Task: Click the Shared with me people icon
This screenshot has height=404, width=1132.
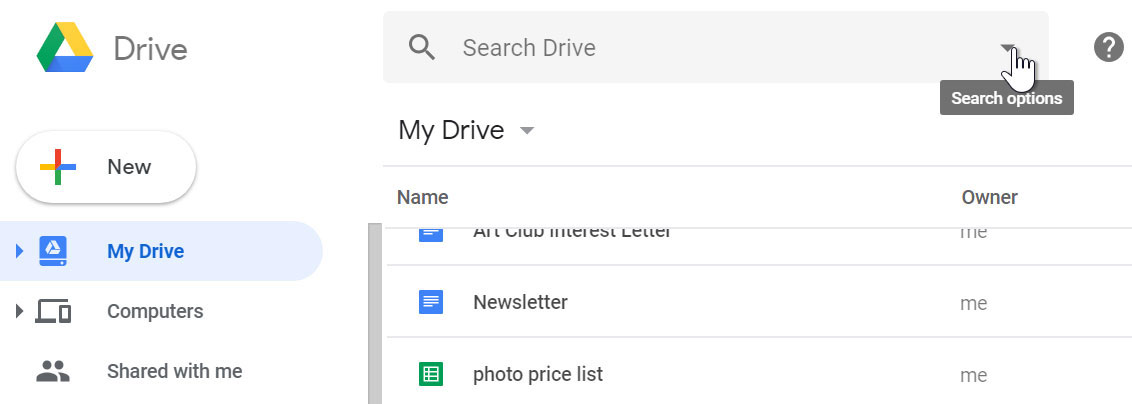Action: (53, 372)
